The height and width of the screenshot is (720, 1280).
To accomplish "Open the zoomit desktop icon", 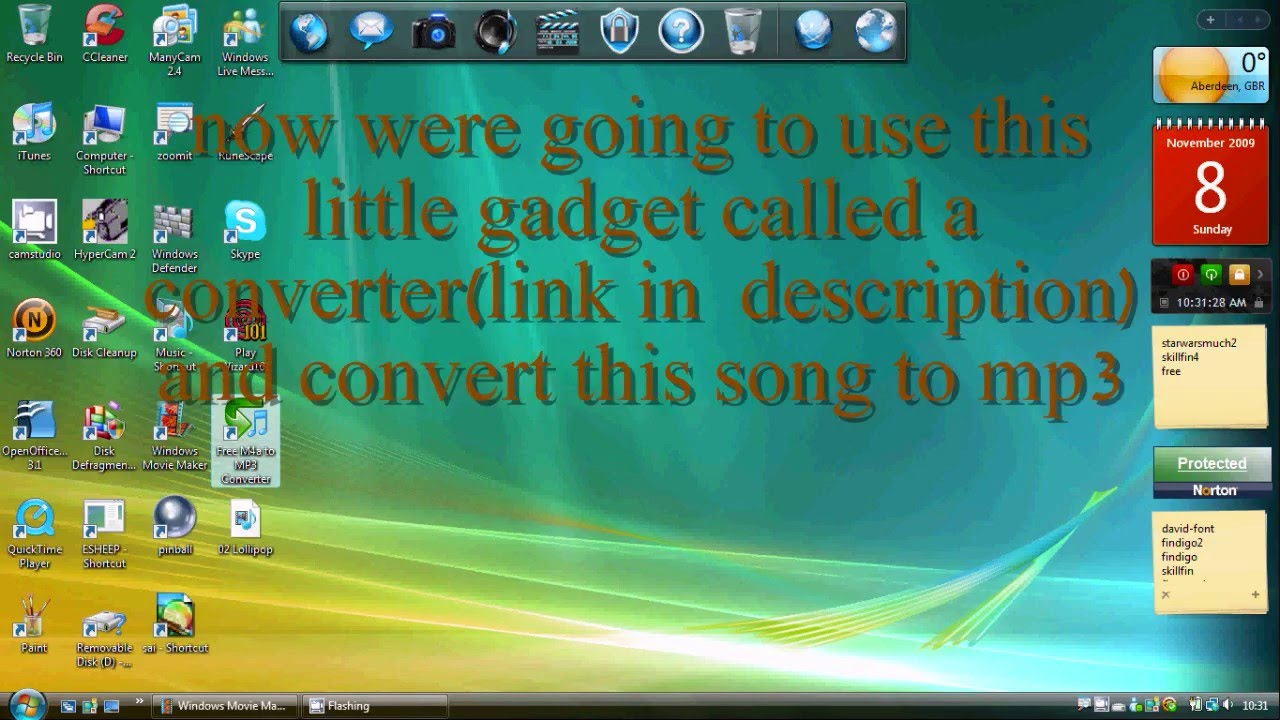I will tap(174, 131).
